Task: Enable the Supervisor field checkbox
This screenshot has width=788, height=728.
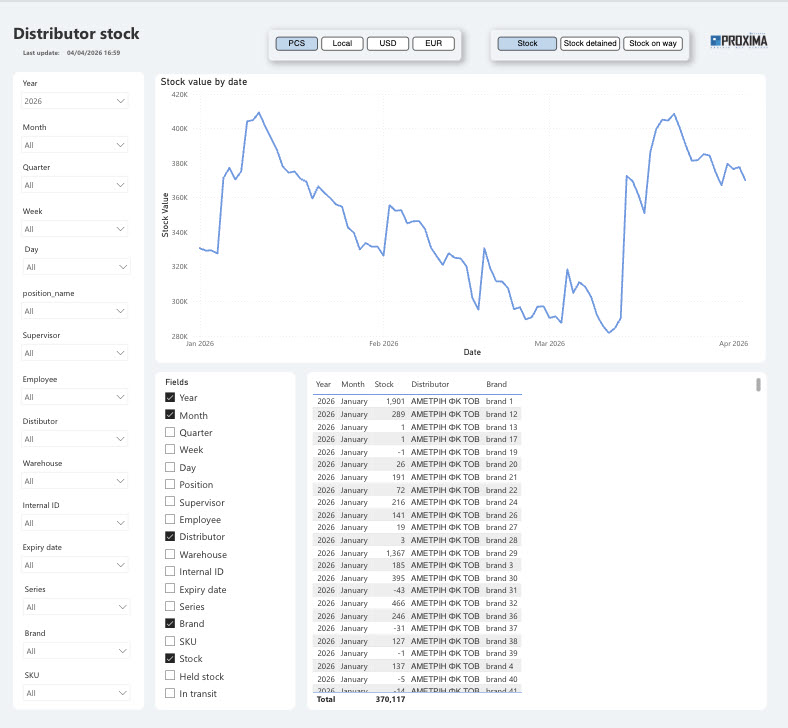Action: [170, 501]
